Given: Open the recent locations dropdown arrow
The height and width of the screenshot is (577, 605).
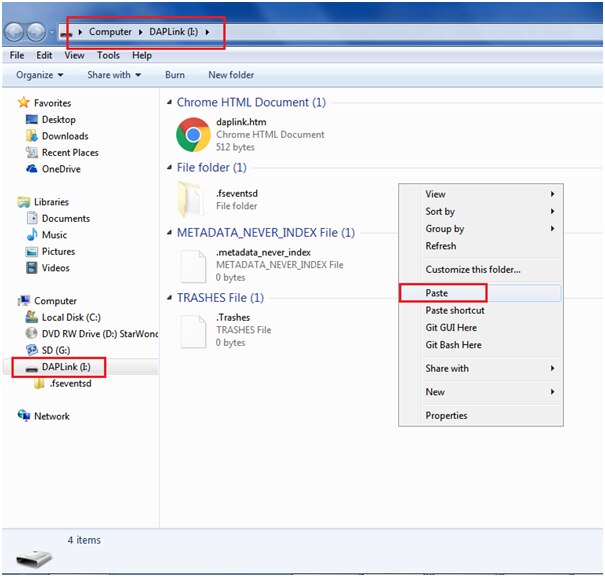Looking at the screenshot, I should [x=52, y=32].
